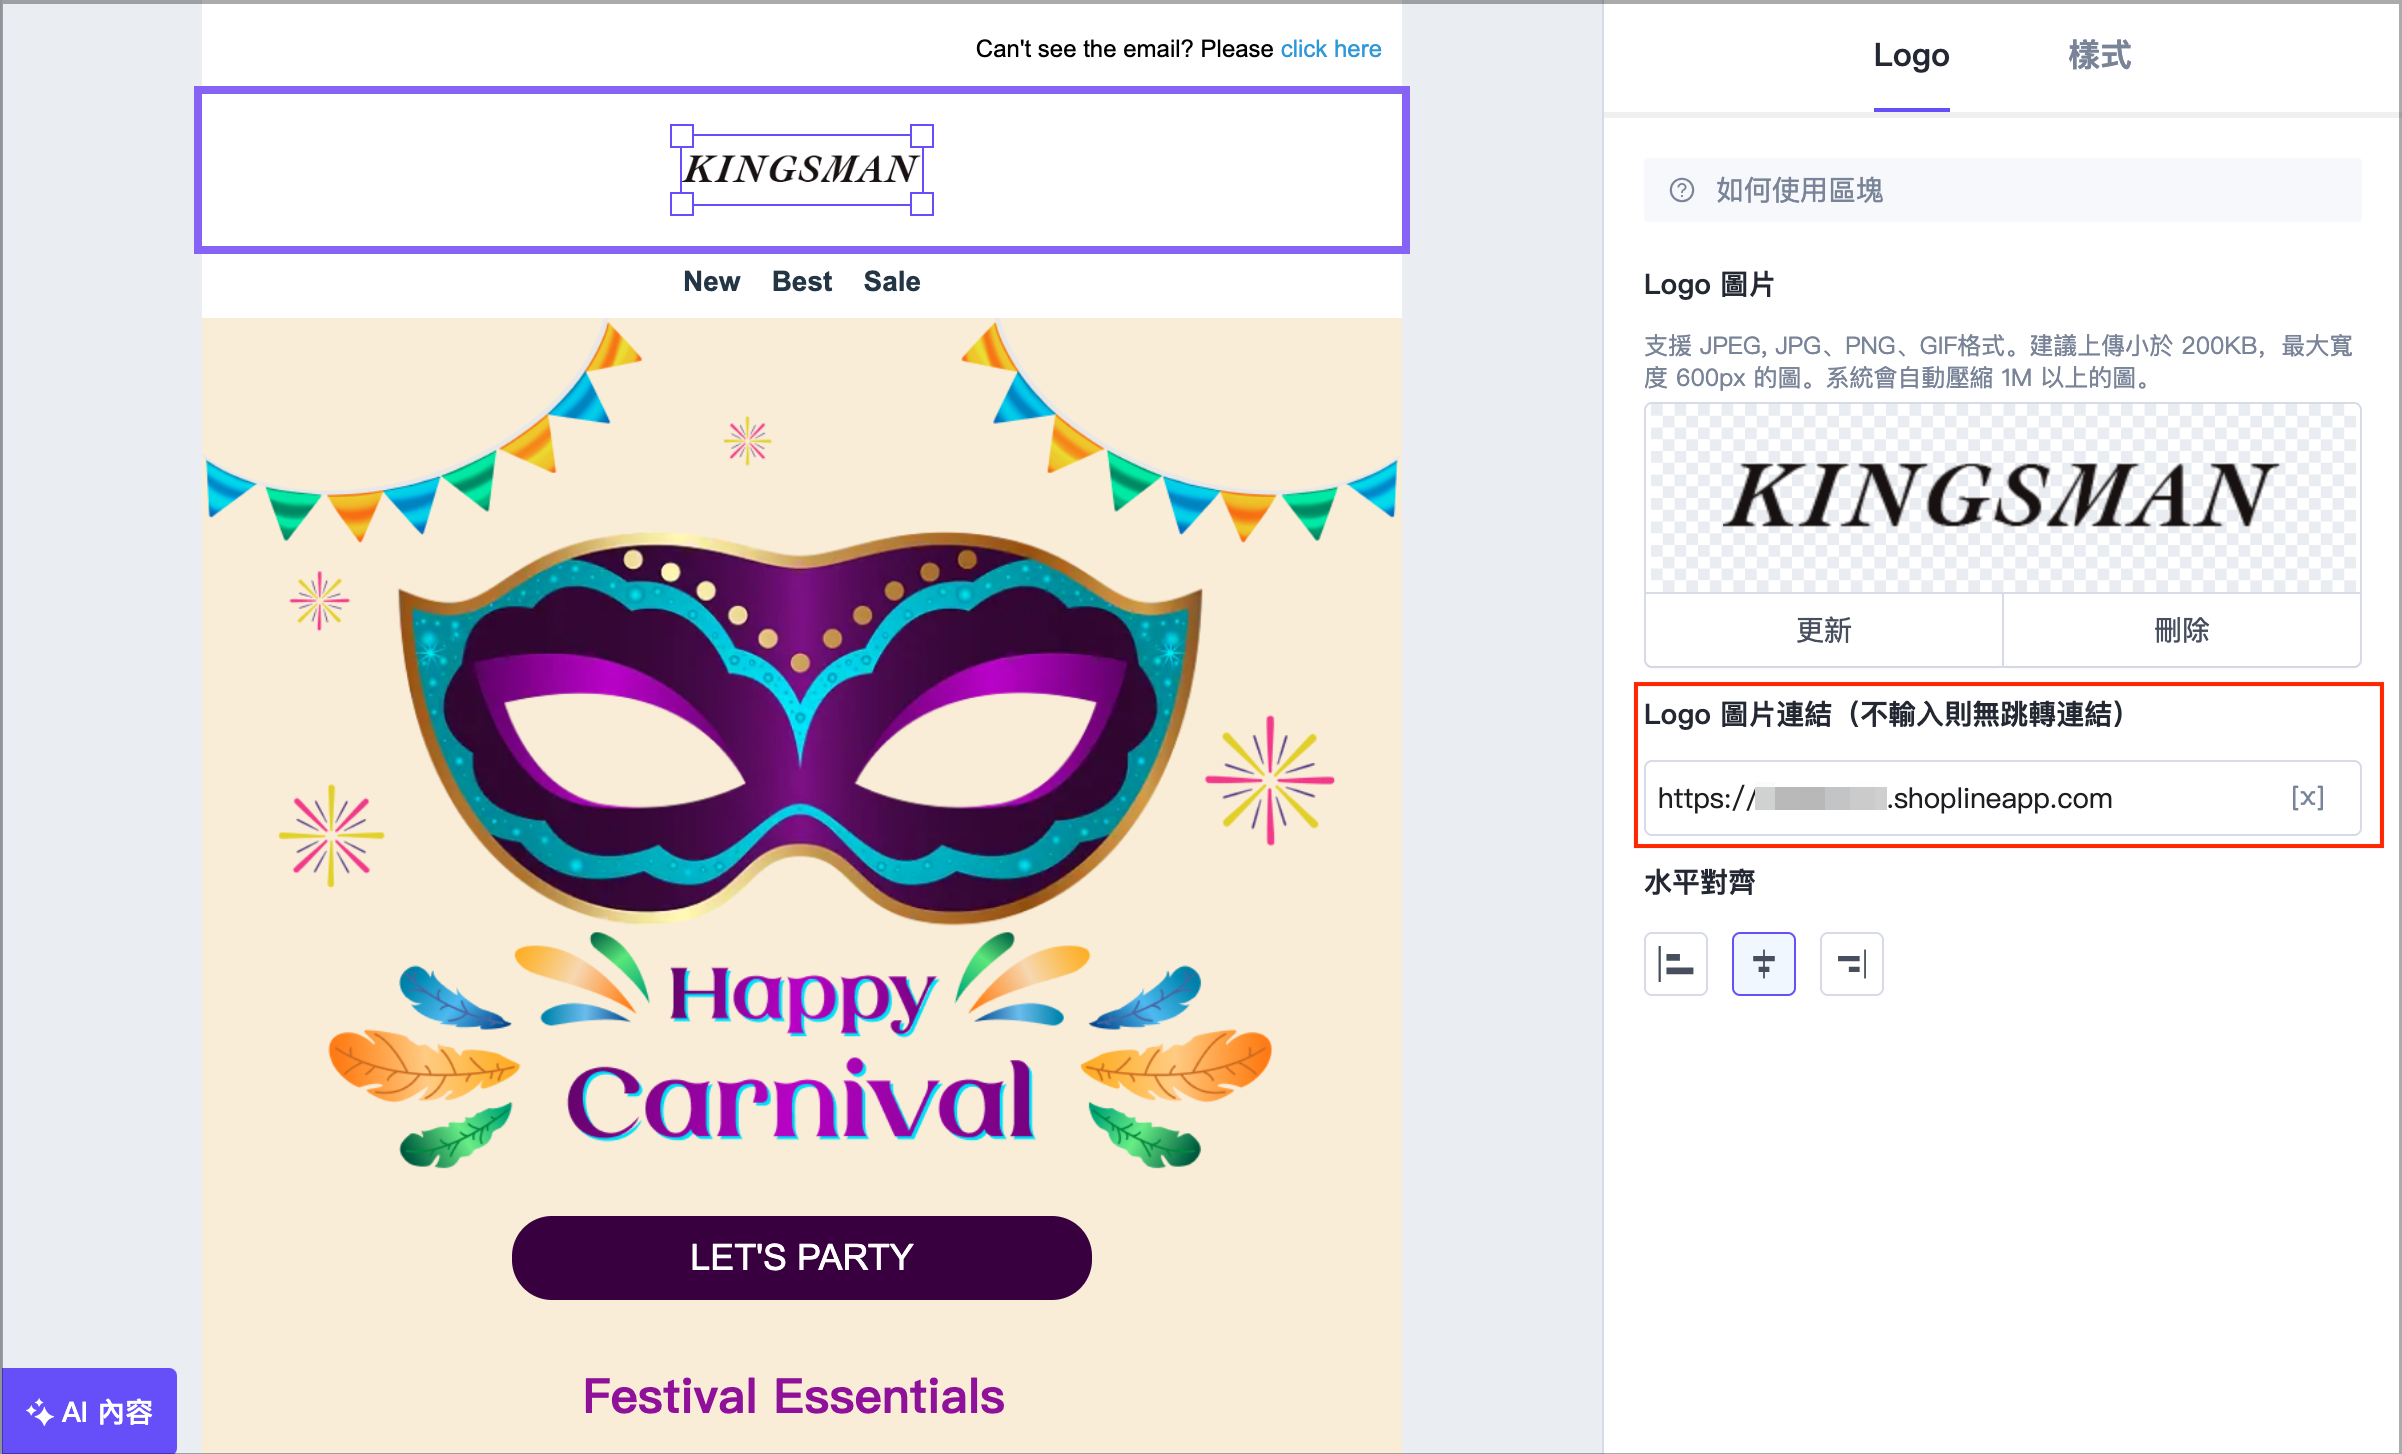Screen dimensions: 2402x1454
Task: Select the Logo tab
Action: click(1911, 55)
